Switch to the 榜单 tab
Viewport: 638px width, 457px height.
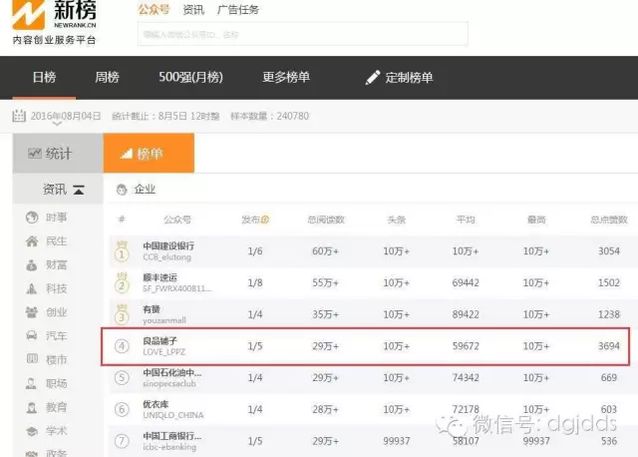[149, 153]
